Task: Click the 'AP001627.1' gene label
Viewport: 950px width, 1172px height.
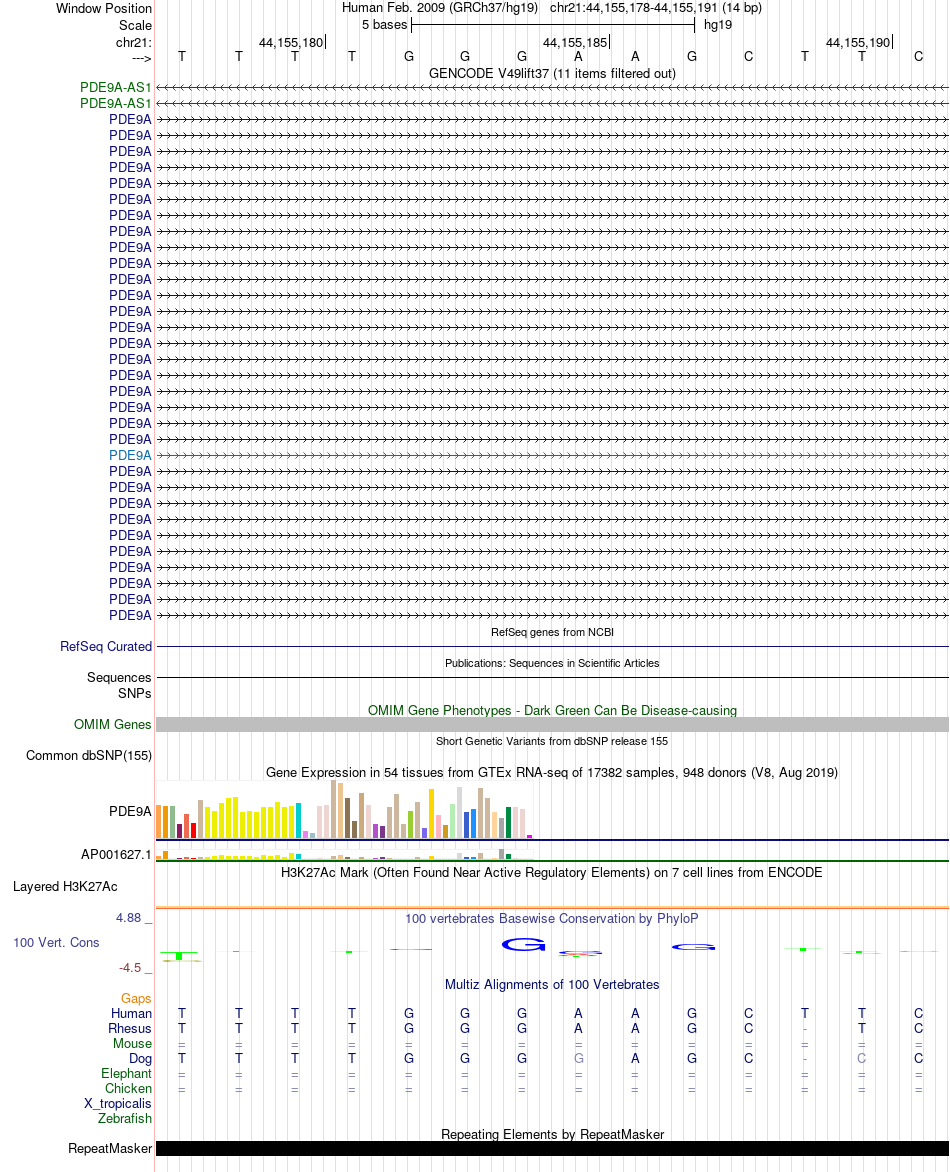Action: [x=116, y=854]
